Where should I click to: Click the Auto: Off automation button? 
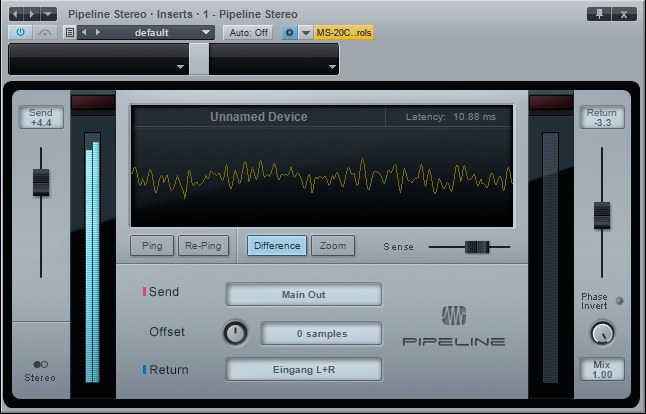coord(248,32)
